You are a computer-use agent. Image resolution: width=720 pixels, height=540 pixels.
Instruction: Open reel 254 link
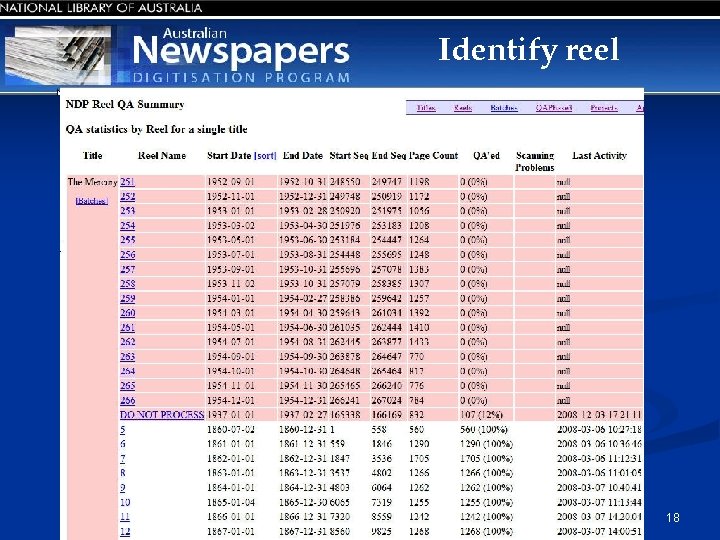(127, 225)
